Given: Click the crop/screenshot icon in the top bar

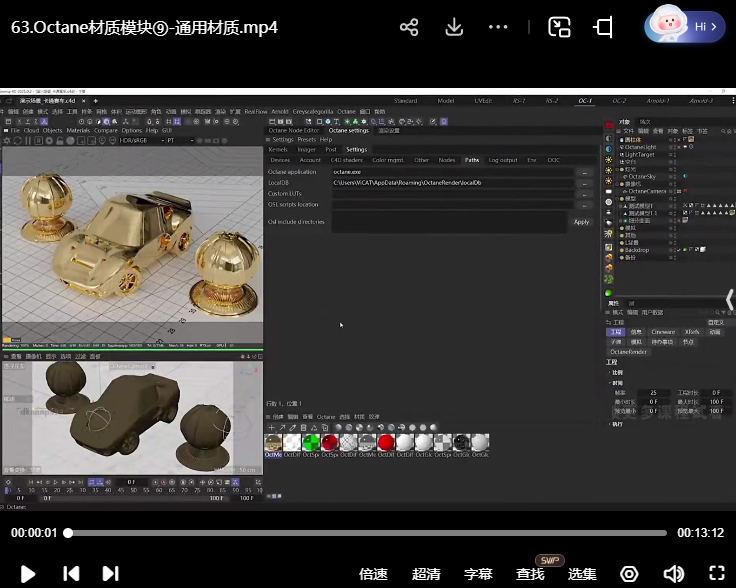Looking at the screenshot, I should (x=604, y=27).
